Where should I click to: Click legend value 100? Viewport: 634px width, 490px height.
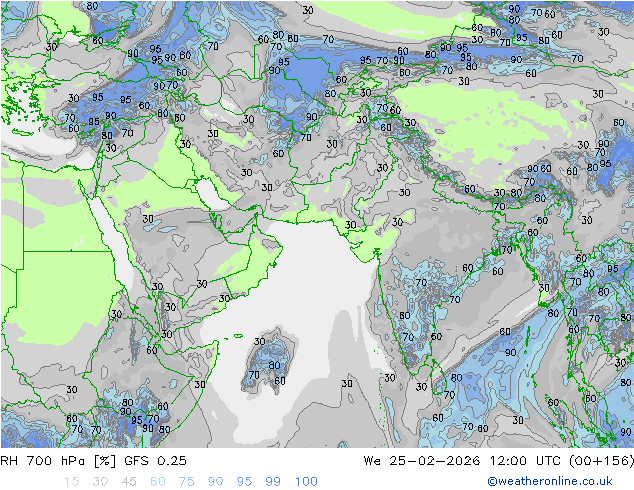[x=306, y=481]
